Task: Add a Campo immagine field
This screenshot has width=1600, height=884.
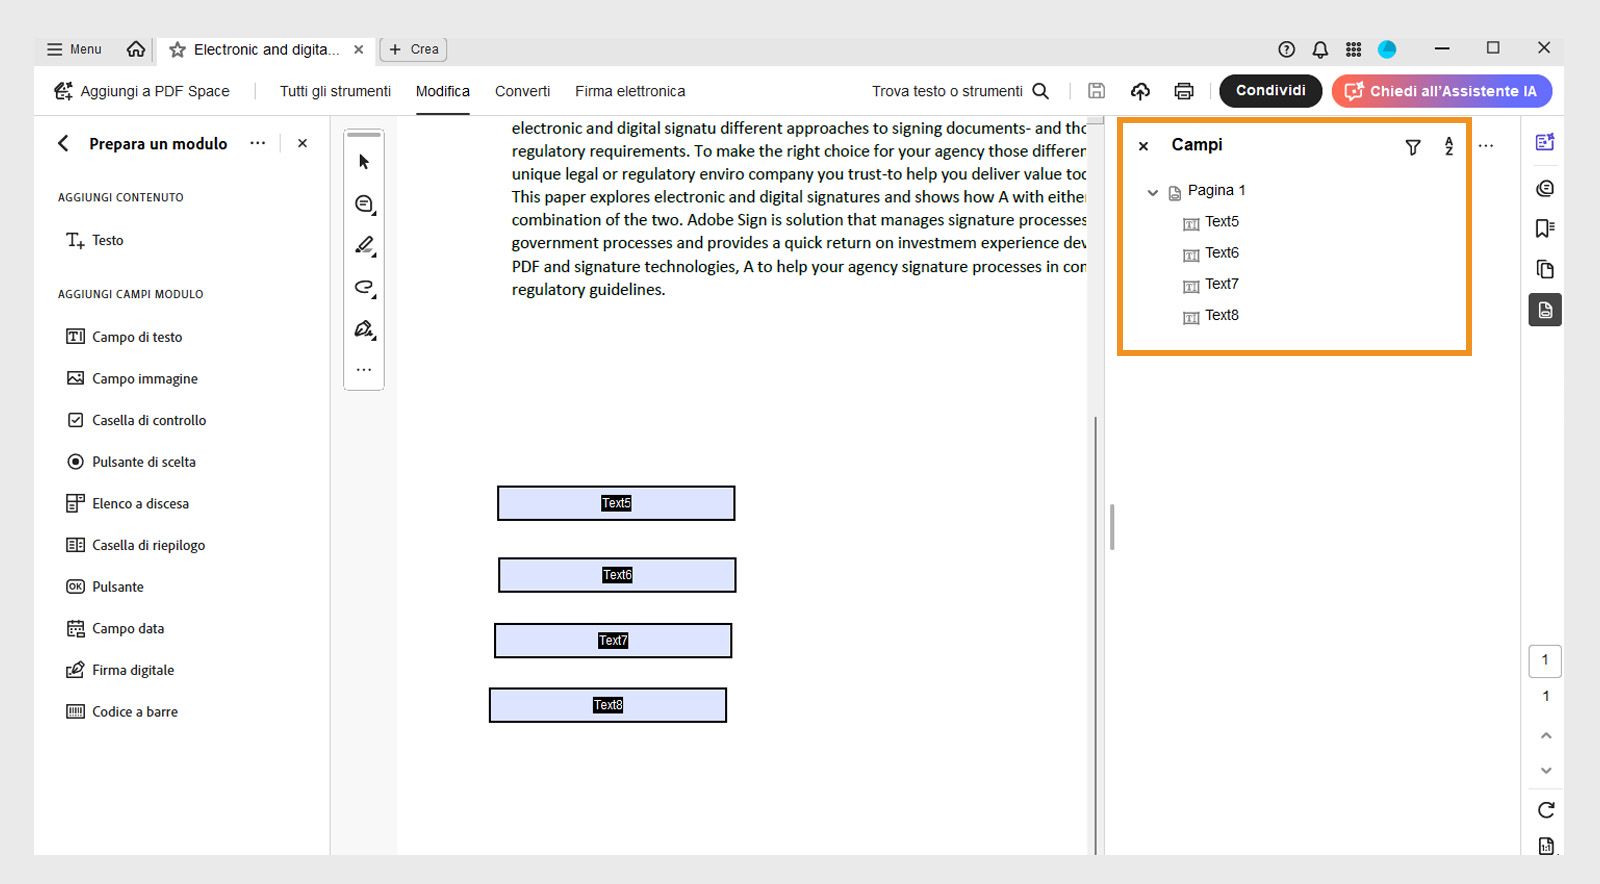Action: click(x=132, y=379)
